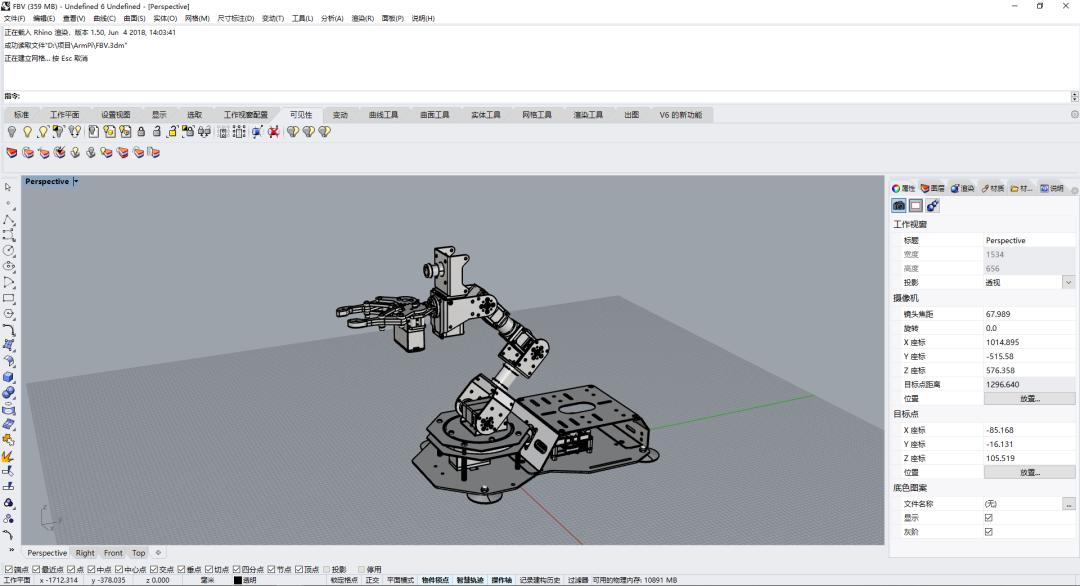This screenshot has height=586, width=1080.
Task: Open the 属性 (Properties) panel camera icon
Action: [898, 205]
